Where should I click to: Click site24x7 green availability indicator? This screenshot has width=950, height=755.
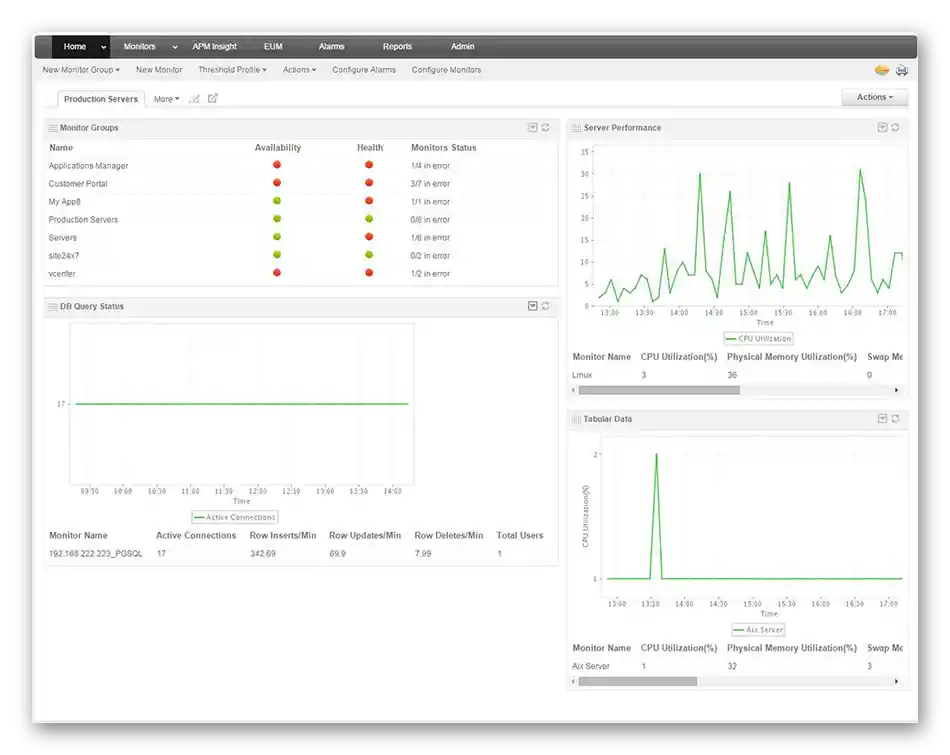pyautogui.click(x=277, y=254)
